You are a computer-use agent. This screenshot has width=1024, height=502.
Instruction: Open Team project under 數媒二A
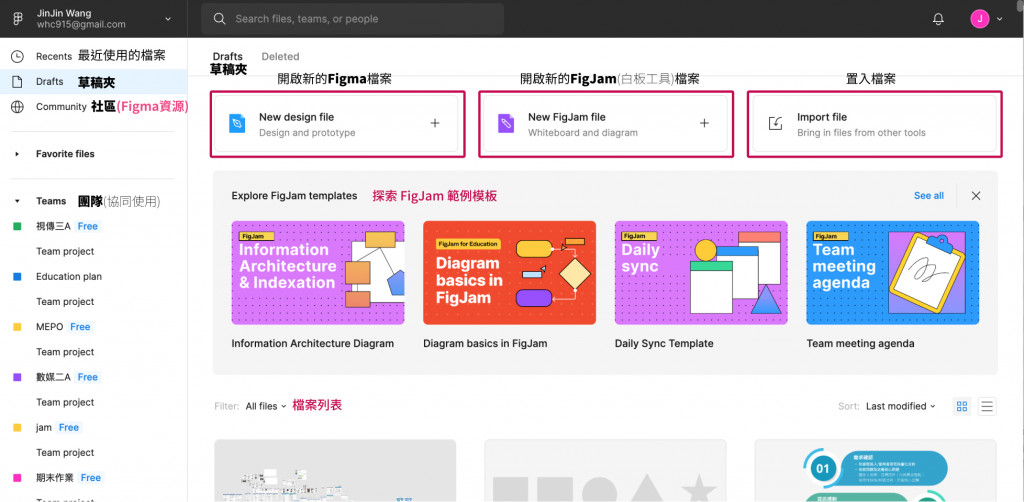coord(65,402)
